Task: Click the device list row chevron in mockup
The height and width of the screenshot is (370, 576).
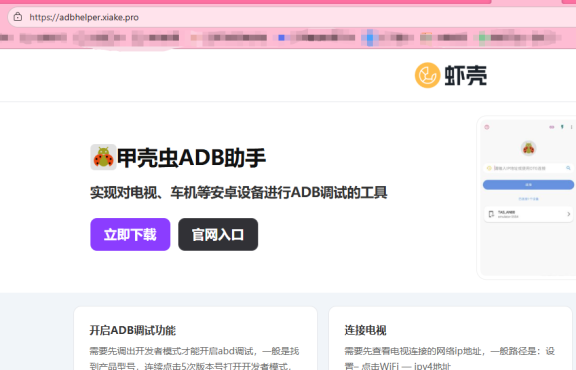Action: click(x=568, y=214)
